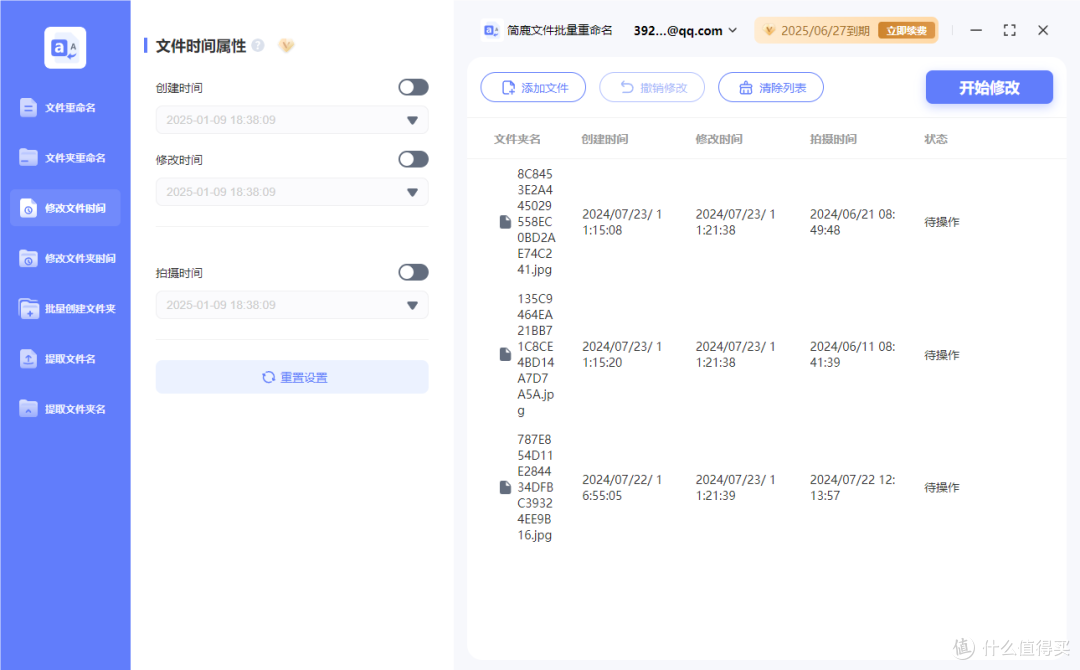Open the 创建时间 date dropdown arrow
The width and height of the screenshot is (1080, 670).
point(412,121)
